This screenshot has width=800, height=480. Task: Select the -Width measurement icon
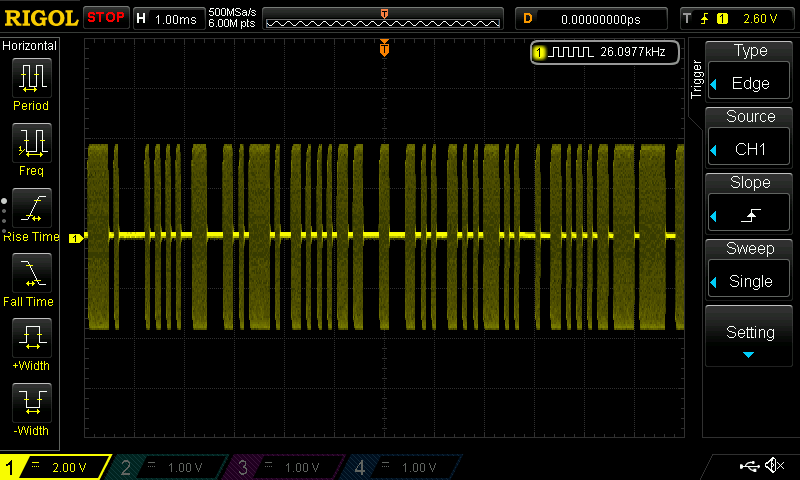pyautogui.click(x=32, y=402)
